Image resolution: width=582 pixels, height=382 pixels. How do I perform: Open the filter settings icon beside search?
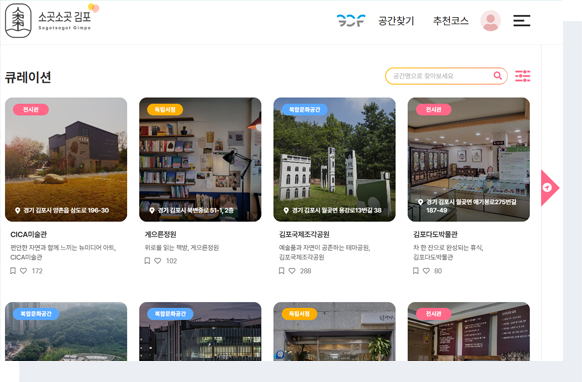pyautogui.click(x=523, y=76)
